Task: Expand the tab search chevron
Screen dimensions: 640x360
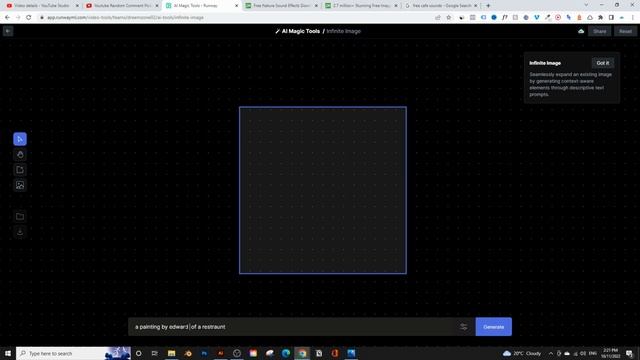Action: [x=586, y=5]
